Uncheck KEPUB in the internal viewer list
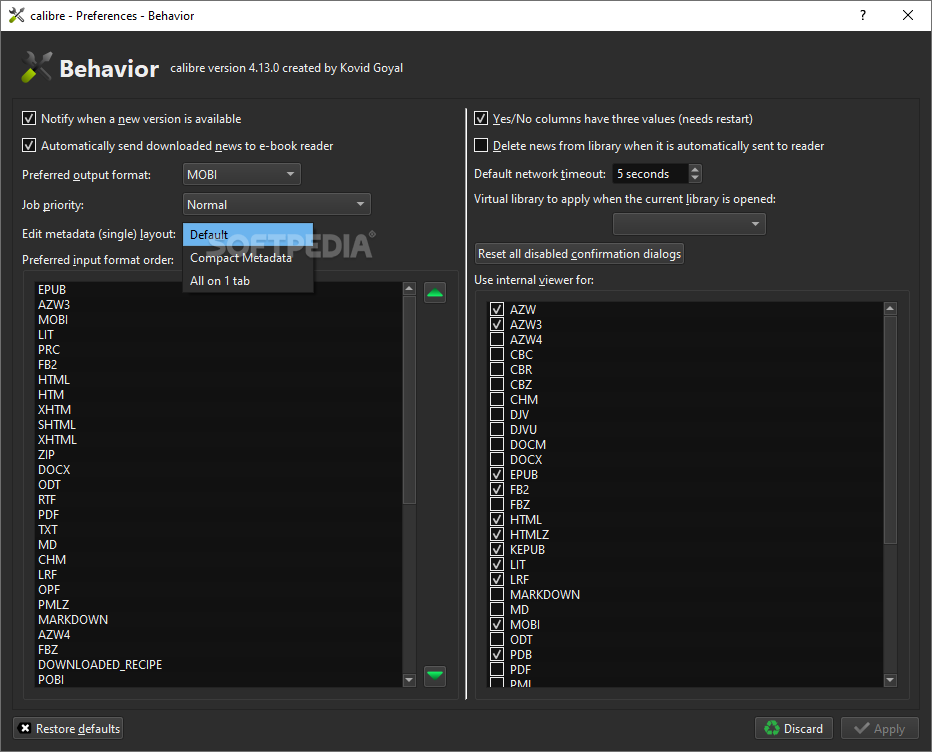 click(x=497, y=549)
